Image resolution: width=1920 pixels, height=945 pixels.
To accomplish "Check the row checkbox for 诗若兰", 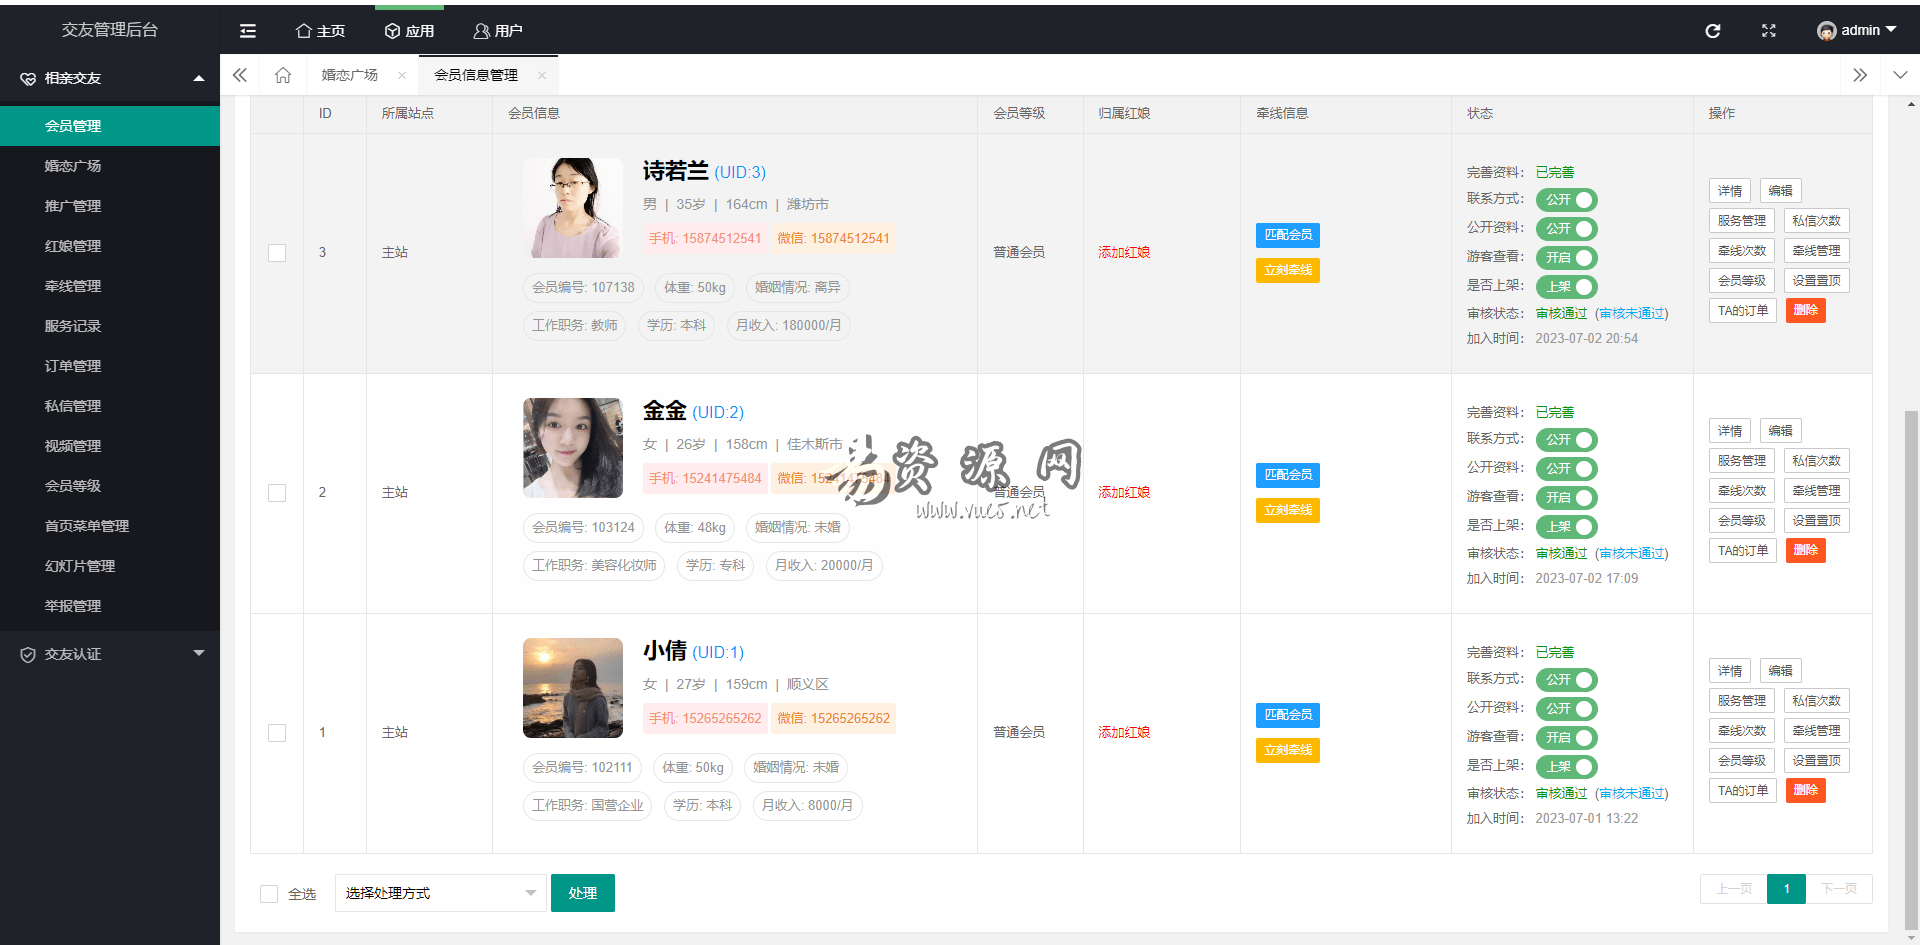I will point(277,253).
